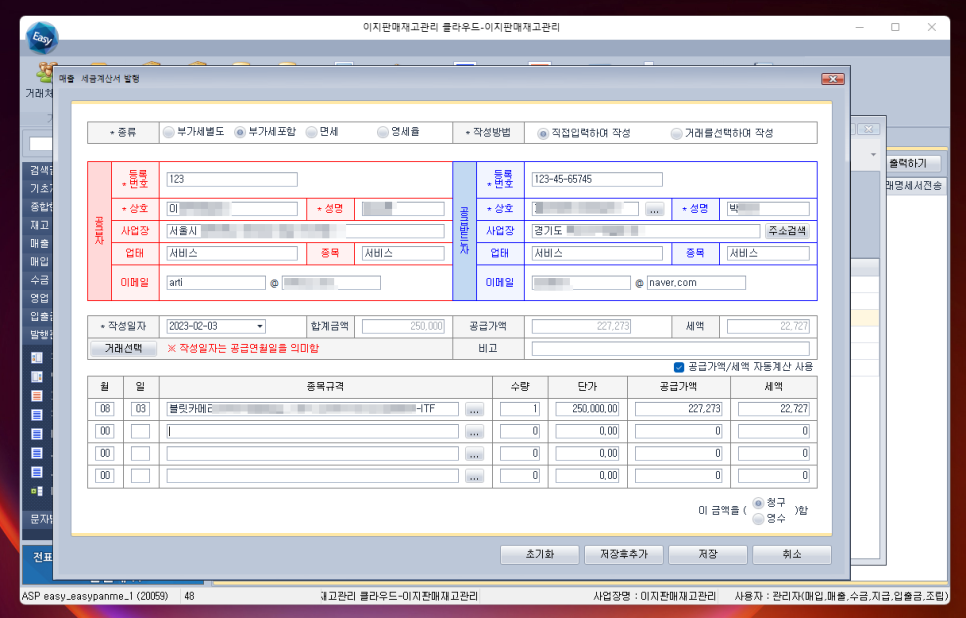966x618 pixels.
Task: Click status bar 사용자 : 관리자 entry
Action: (x=841, y=596)
